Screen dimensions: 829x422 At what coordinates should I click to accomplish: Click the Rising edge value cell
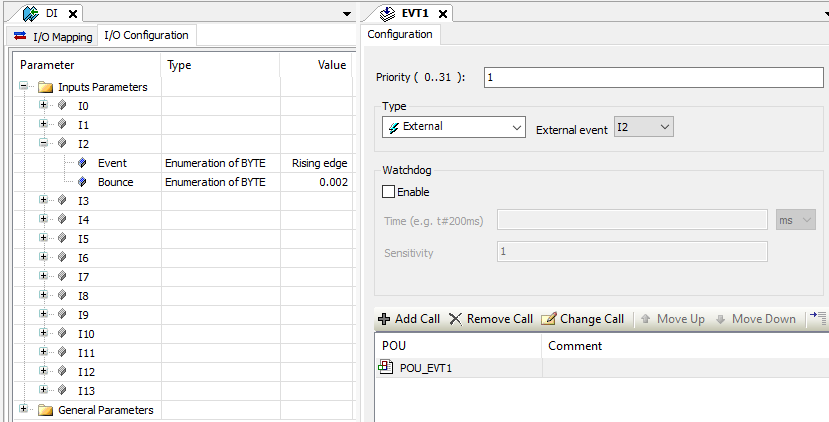point(319,163)
